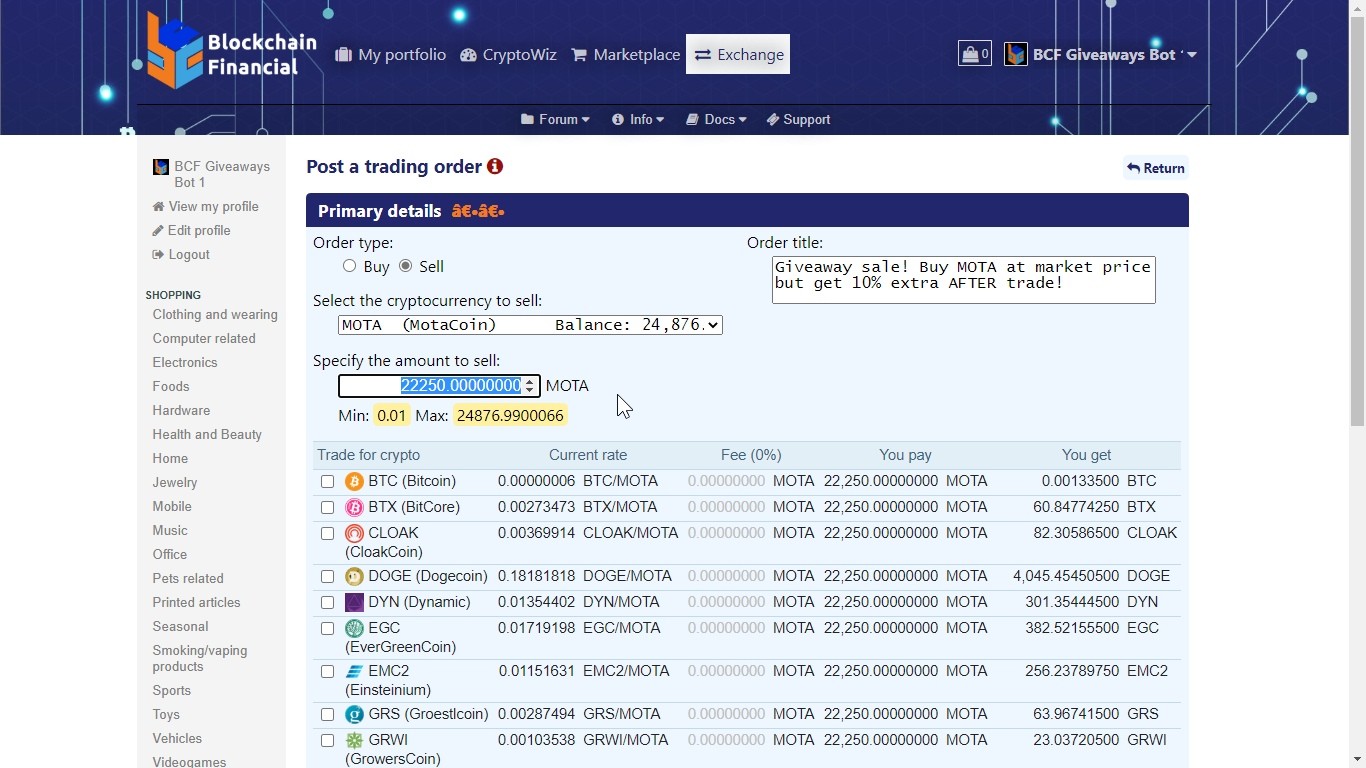Open the shopping cart icon
This screenshot has height=768, width=1366.
[x=974, y=54]
